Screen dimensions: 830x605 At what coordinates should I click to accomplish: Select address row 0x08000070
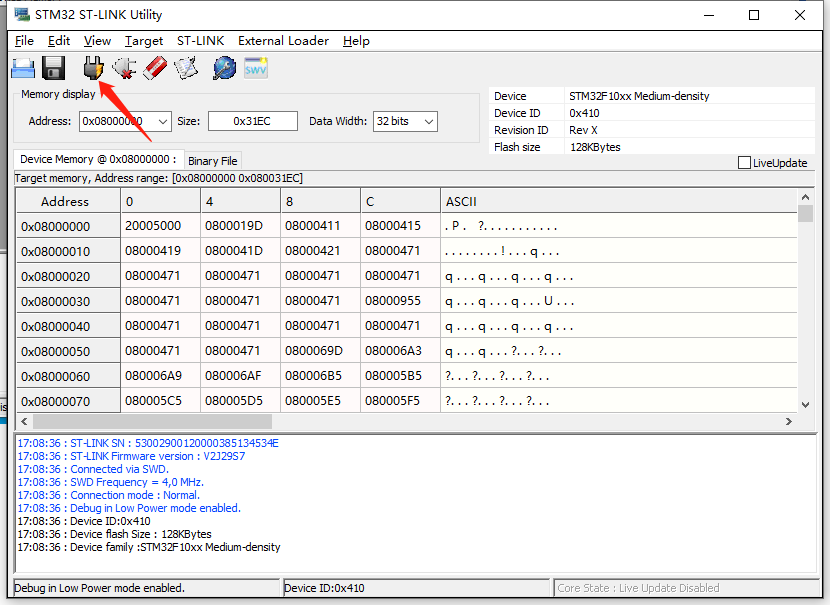(68, 401)
